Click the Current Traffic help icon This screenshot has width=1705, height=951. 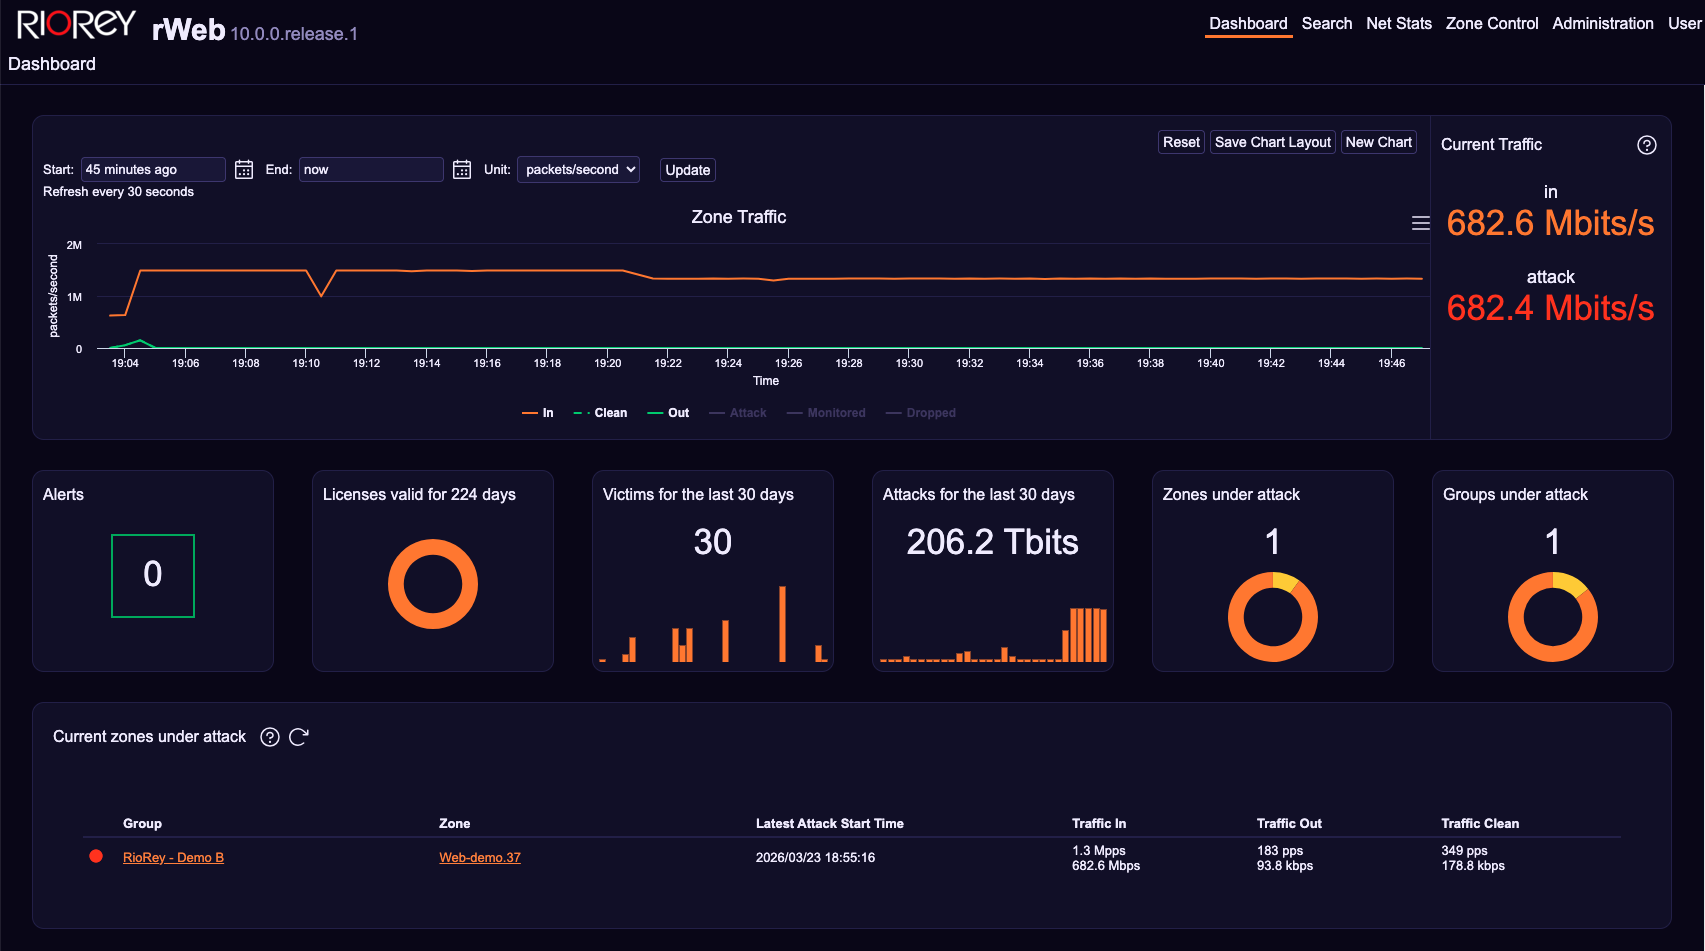[1647, 145]
